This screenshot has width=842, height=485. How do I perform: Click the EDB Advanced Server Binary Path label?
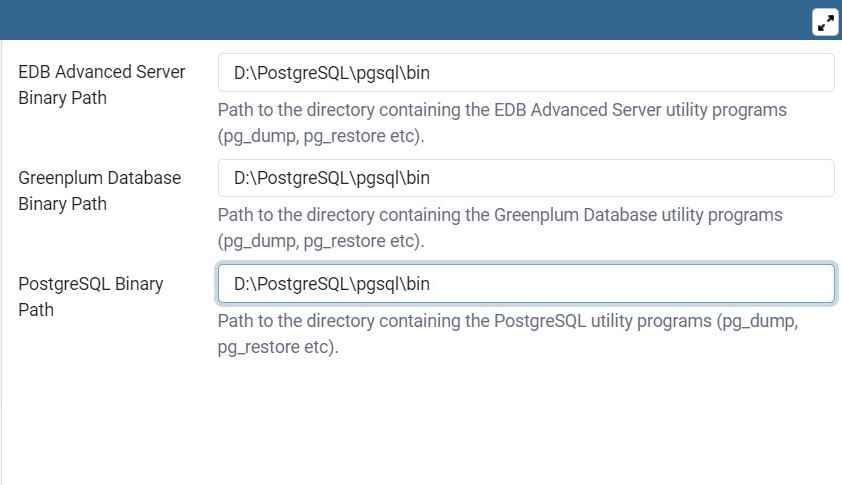[101, 85]
